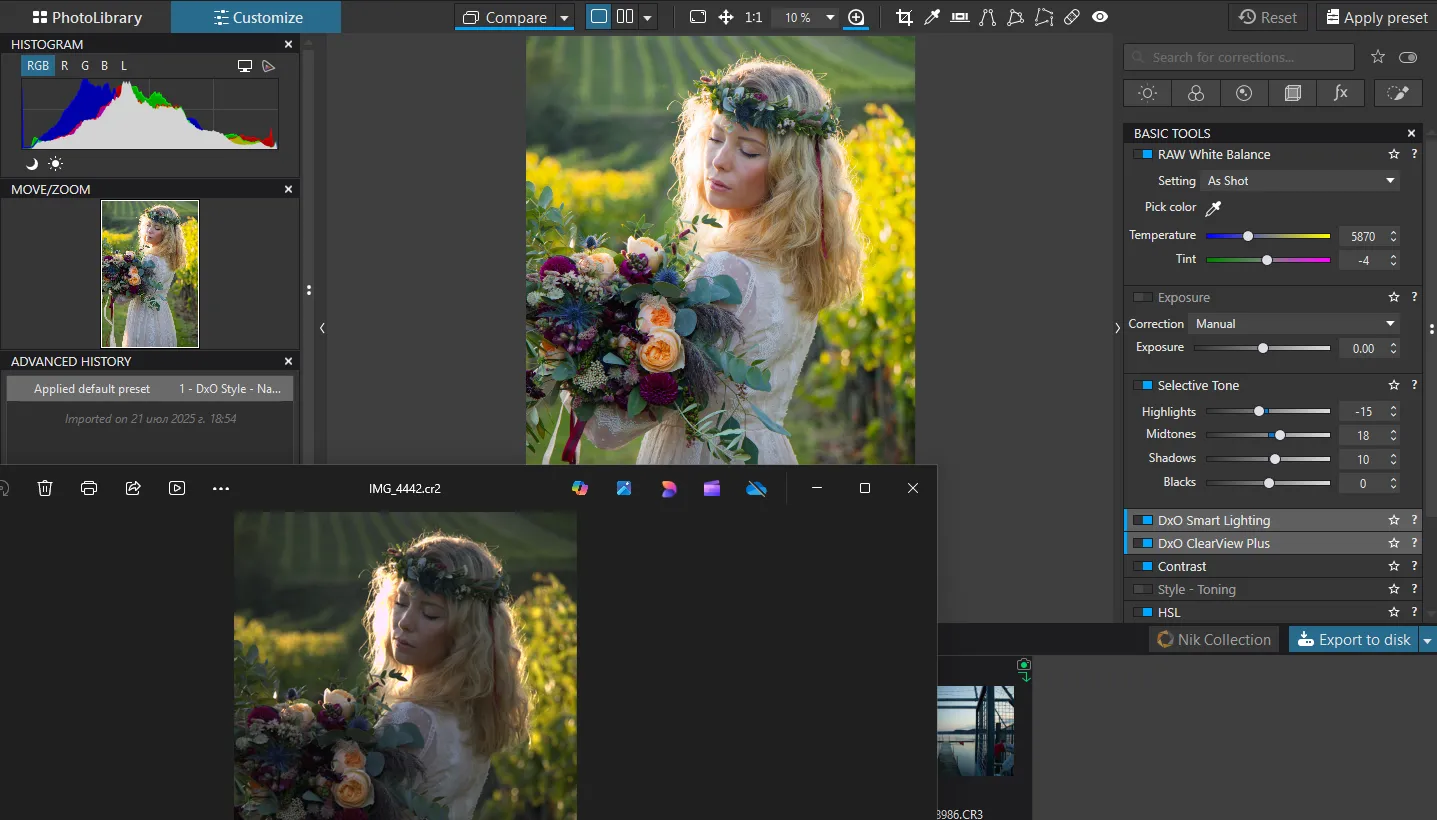Start slideshow in the IMG_4442.cr2 viewer
The width and height of the screenshot is (1437, 820).
(x=177, y=488)
